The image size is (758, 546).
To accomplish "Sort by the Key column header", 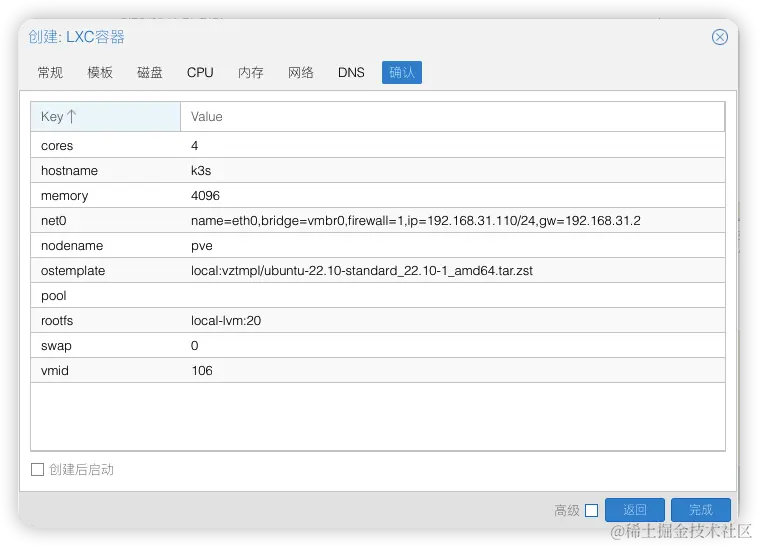I will [105, 117].
